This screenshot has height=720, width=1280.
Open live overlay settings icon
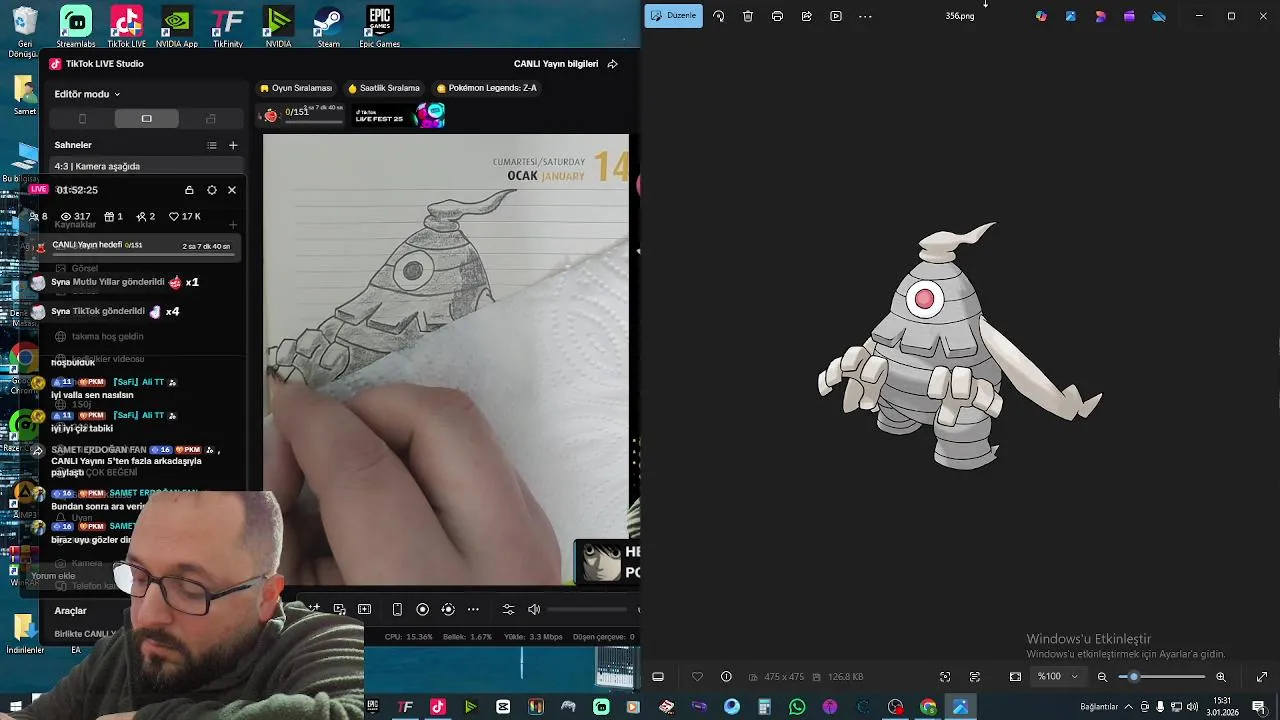pos(211,190)
